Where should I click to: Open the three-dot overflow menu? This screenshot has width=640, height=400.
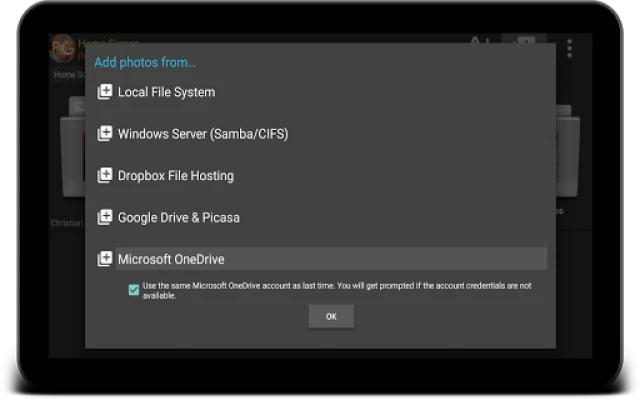(x=569, y=48)
